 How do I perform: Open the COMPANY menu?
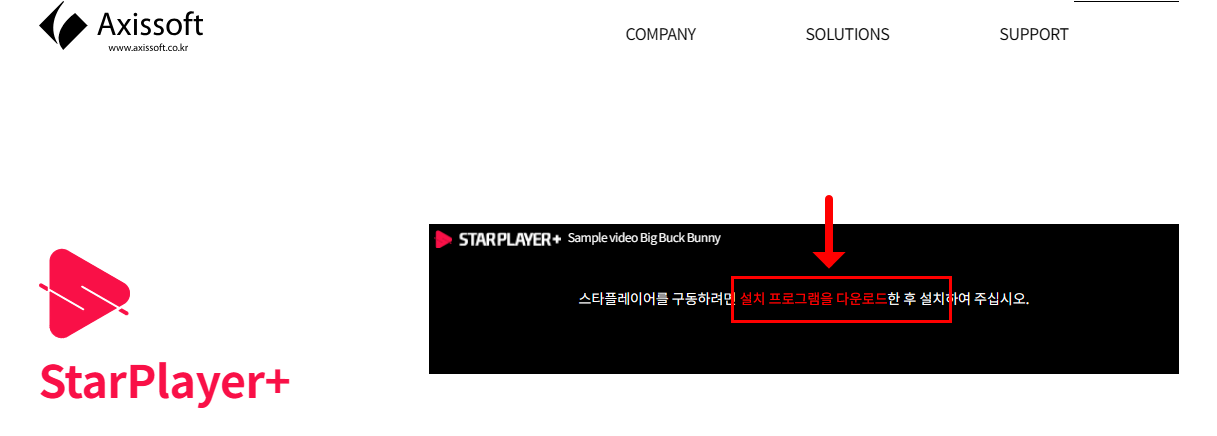660,34
